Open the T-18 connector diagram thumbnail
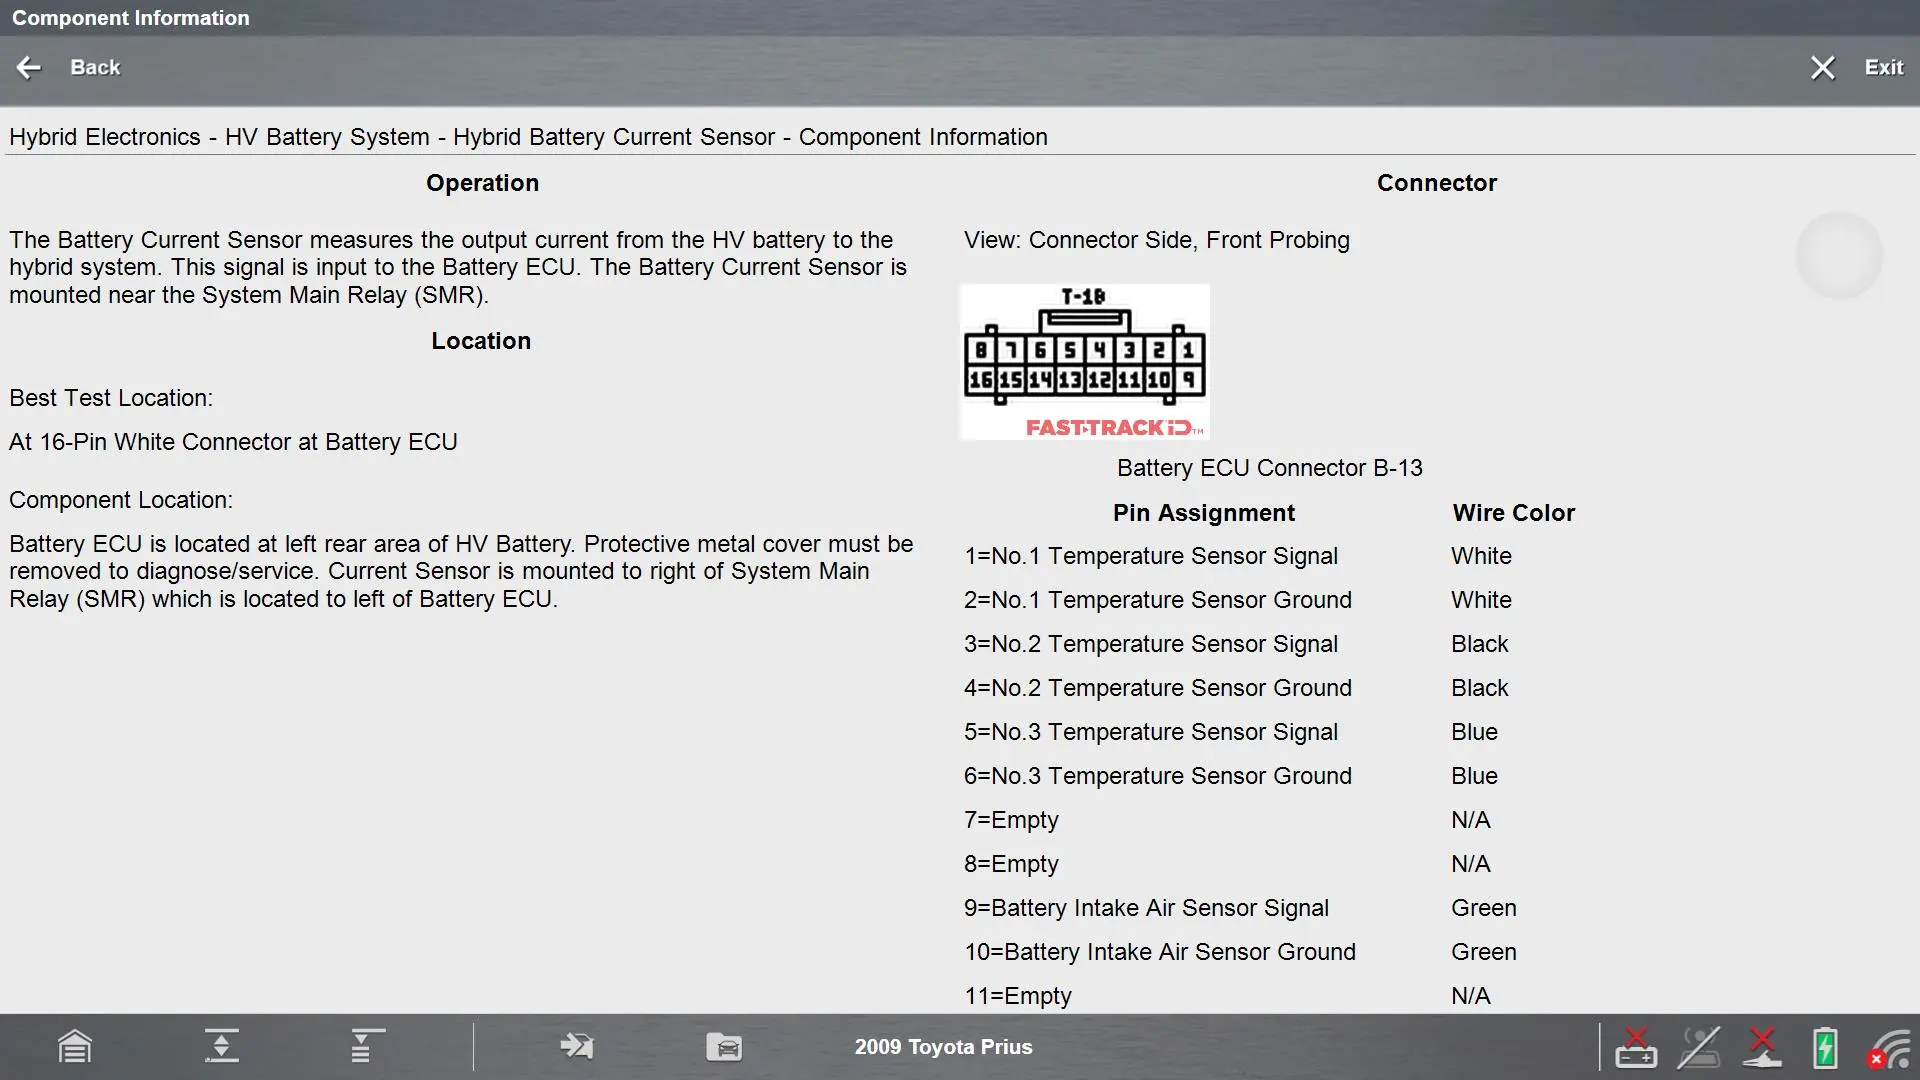Viewport: 1920px width, 1080px height. click(1084, 362)
